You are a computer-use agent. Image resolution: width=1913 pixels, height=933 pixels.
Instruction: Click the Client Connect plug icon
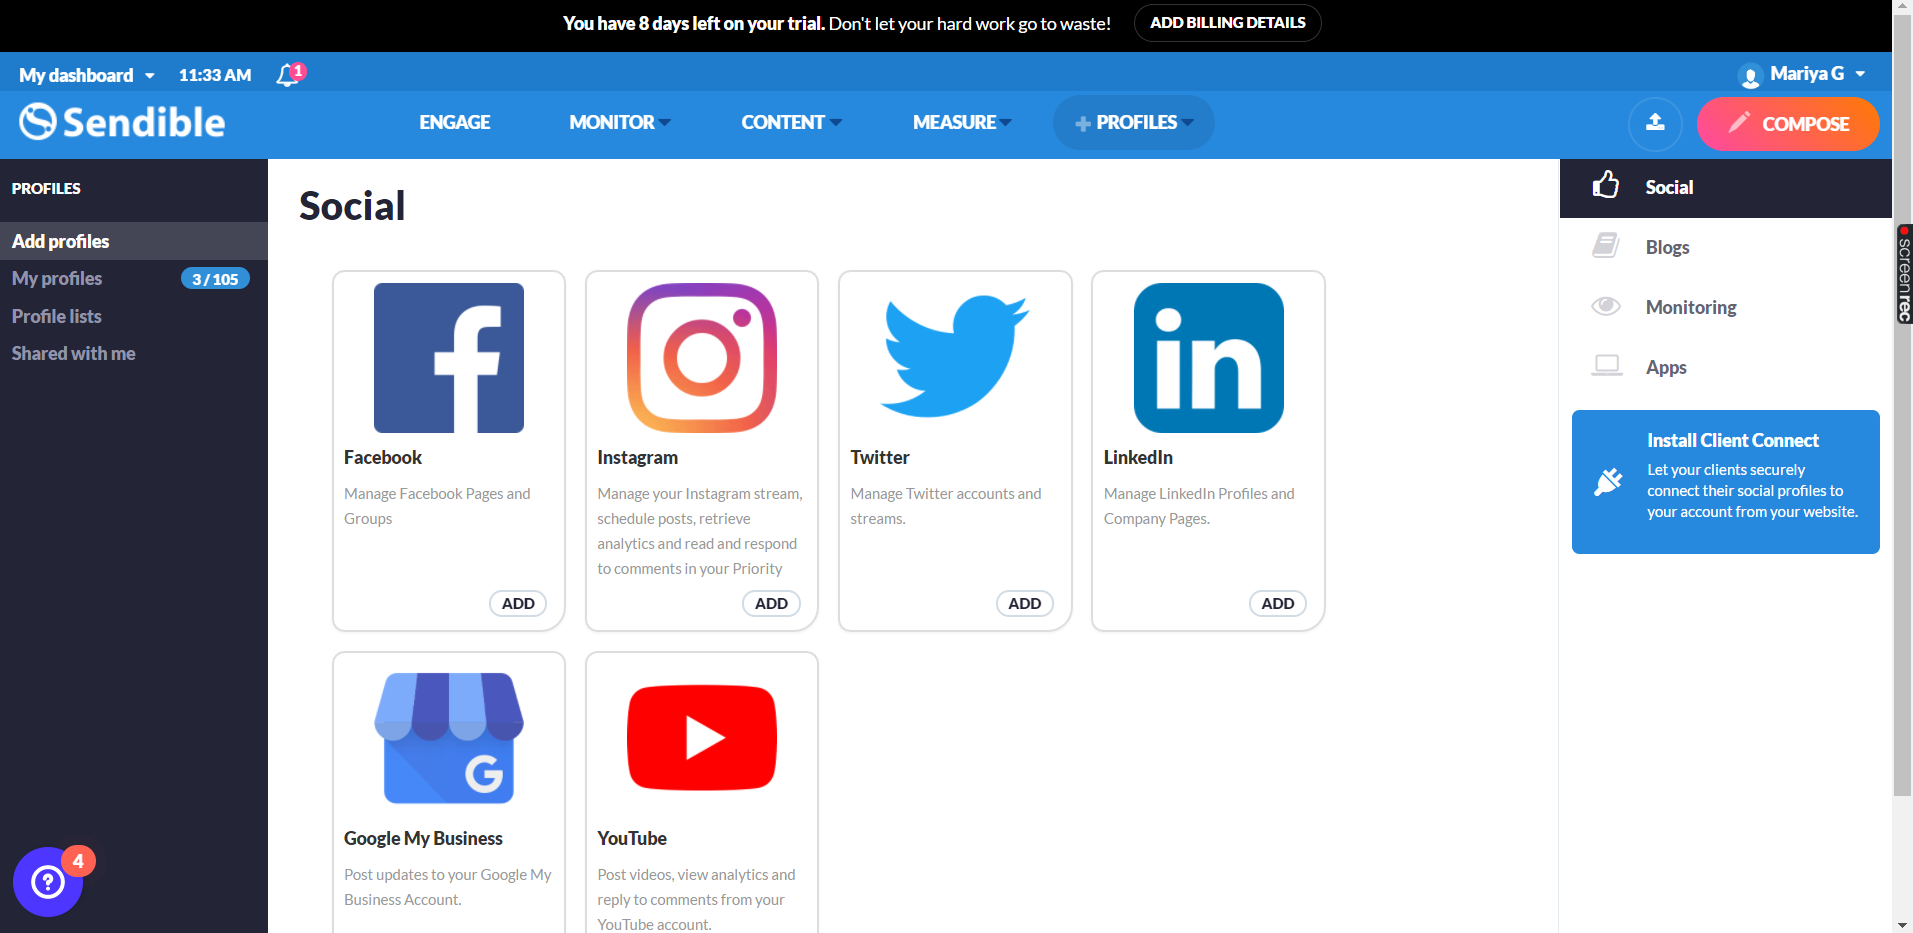point(1609,481)
